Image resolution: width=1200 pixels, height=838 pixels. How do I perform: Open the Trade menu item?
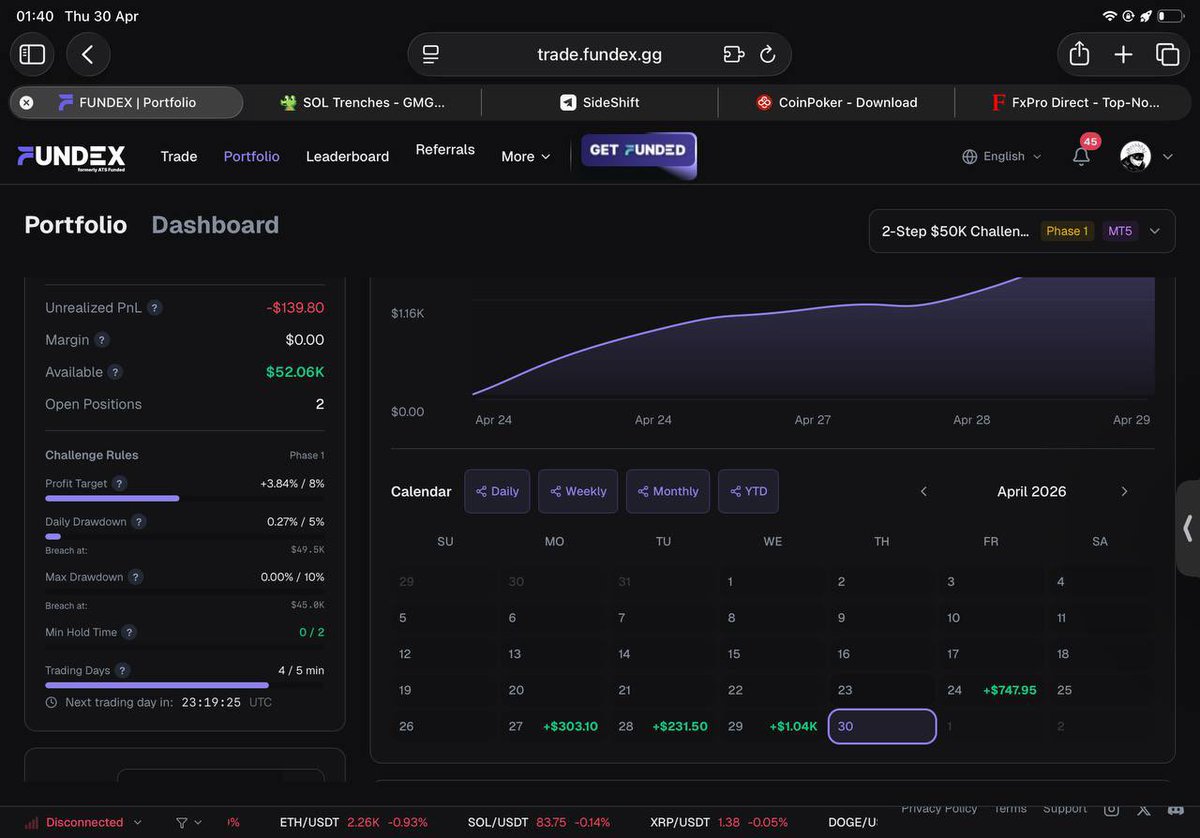click(x=179, y=156)
